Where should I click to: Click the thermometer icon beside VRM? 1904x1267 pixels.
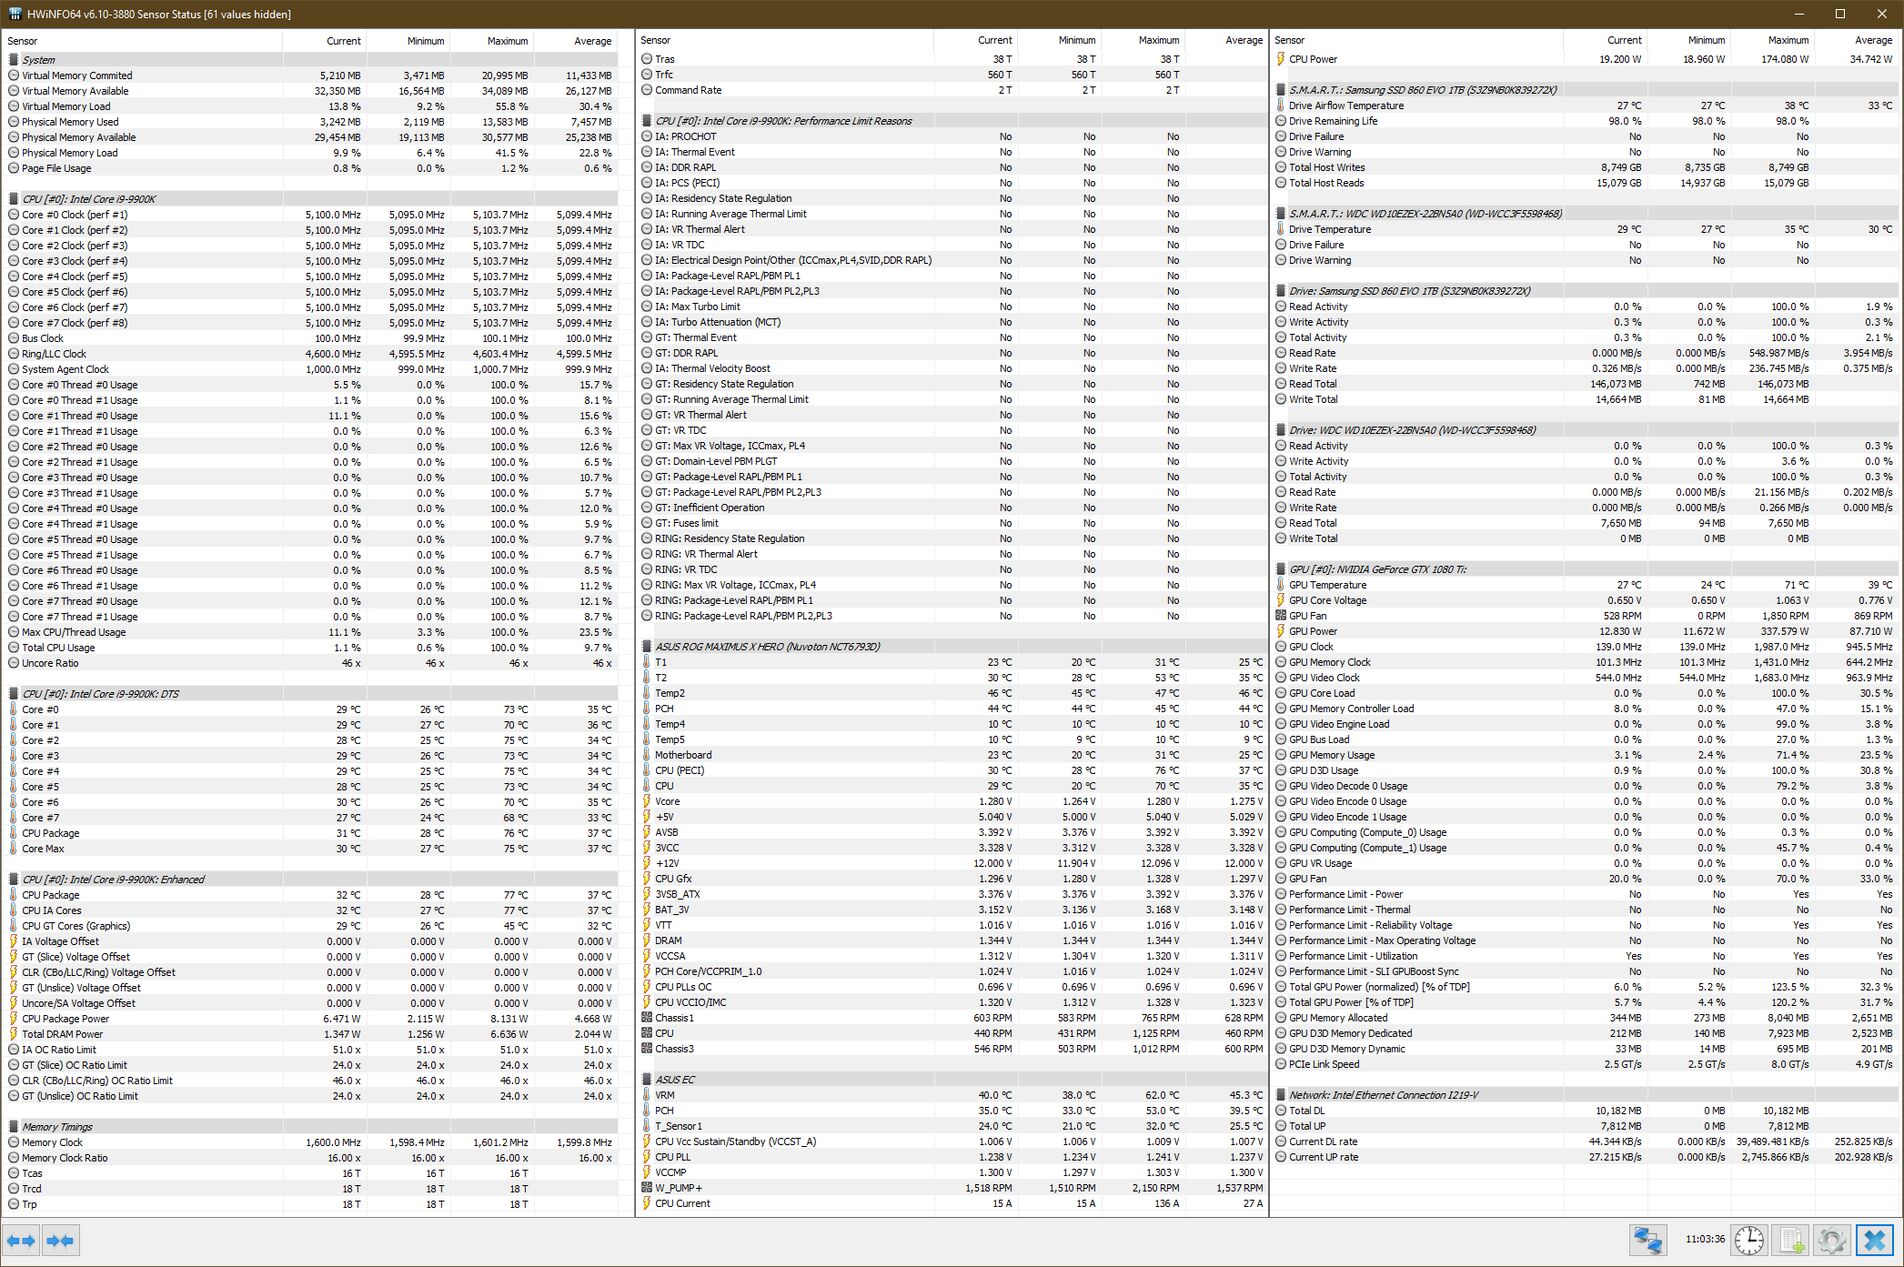646,1095
